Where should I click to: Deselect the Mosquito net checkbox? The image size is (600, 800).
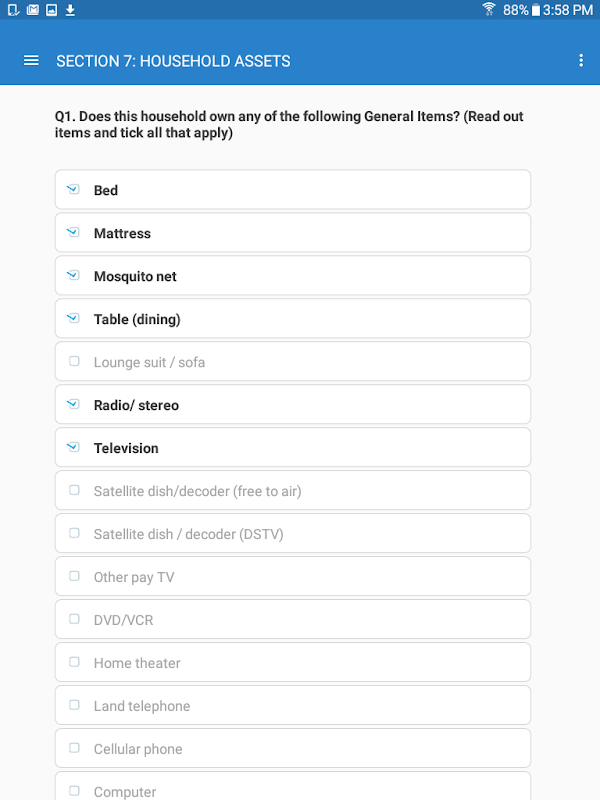point(73,276)
